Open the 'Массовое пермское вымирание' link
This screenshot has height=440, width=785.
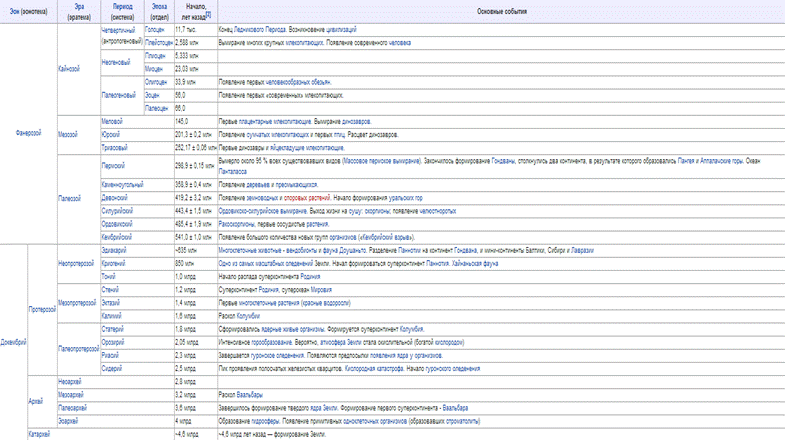382,161
